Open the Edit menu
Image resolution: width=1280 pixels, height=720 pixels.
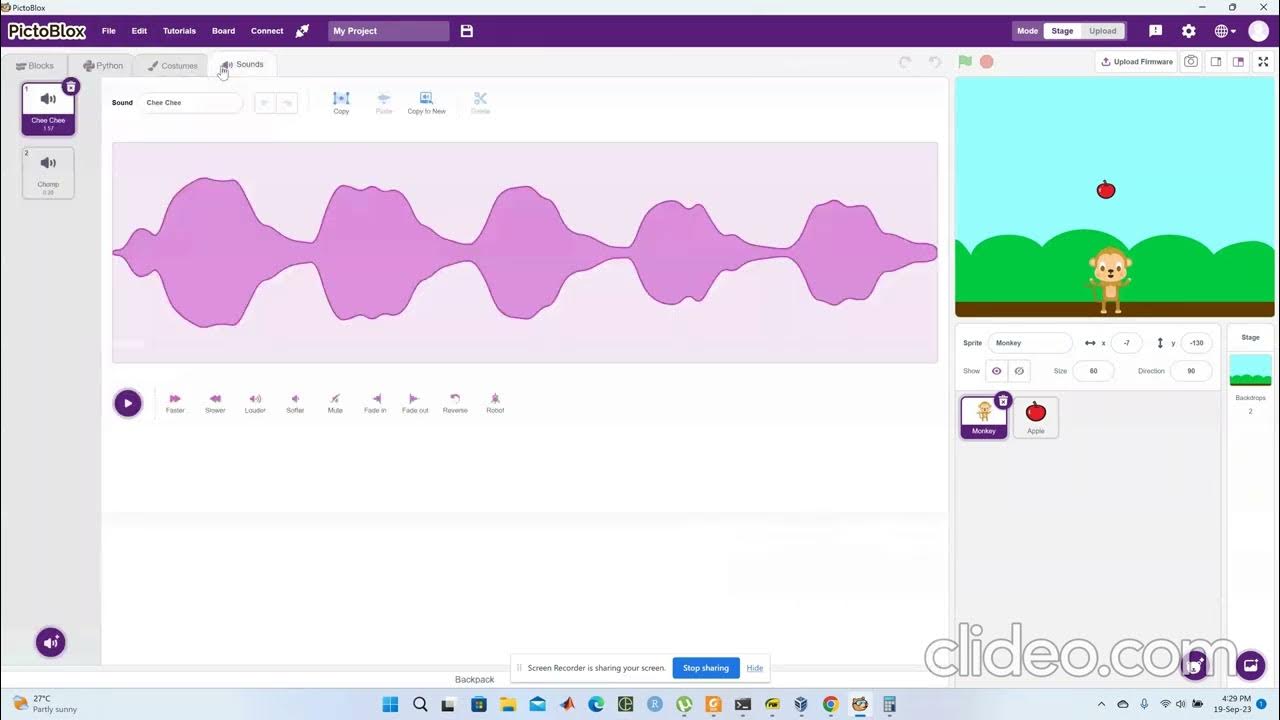(x=139, y=31)
